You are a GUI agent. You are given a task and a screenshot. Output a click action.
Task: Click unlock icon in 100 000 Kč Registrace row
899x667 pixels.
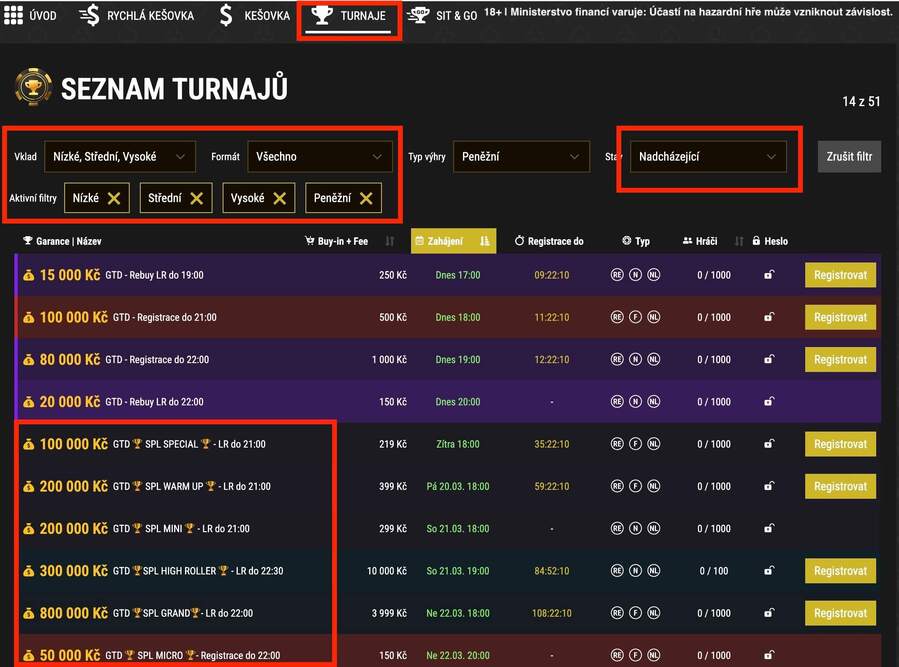[x=768, y=317]
